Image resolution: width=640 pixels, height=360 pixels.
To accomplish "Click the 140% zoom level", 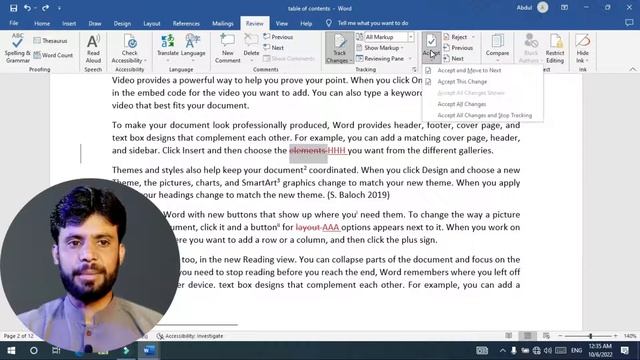I will [630, 336].
